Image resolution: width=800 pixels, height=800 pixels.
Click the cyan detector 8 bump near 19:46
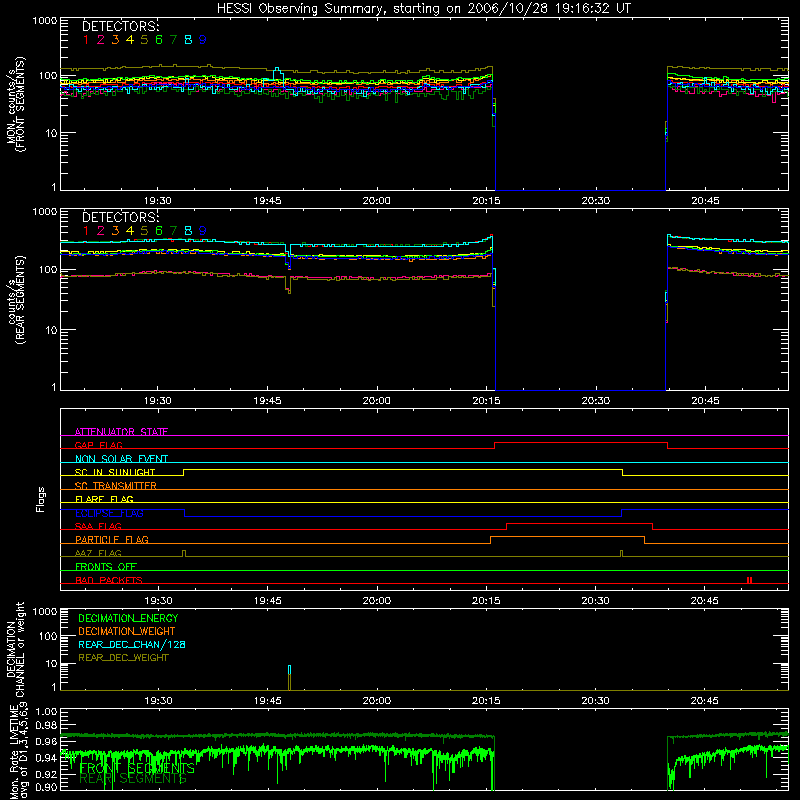[278, 73]
